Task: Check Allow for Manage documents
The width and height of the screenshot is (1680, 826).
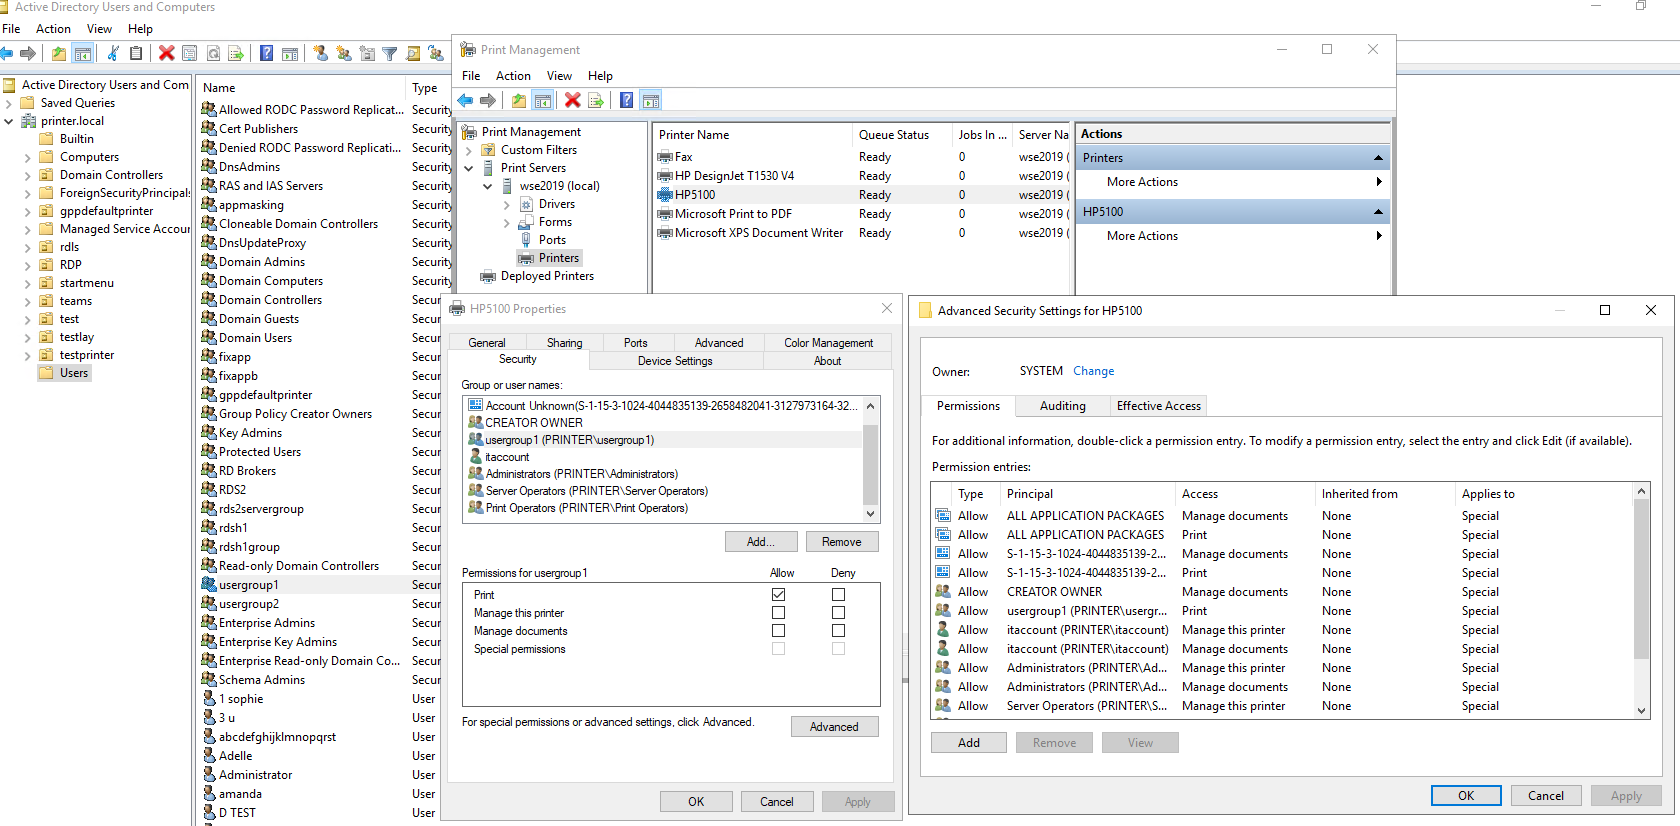Action: pyautogui.click(x=778, y=630)
